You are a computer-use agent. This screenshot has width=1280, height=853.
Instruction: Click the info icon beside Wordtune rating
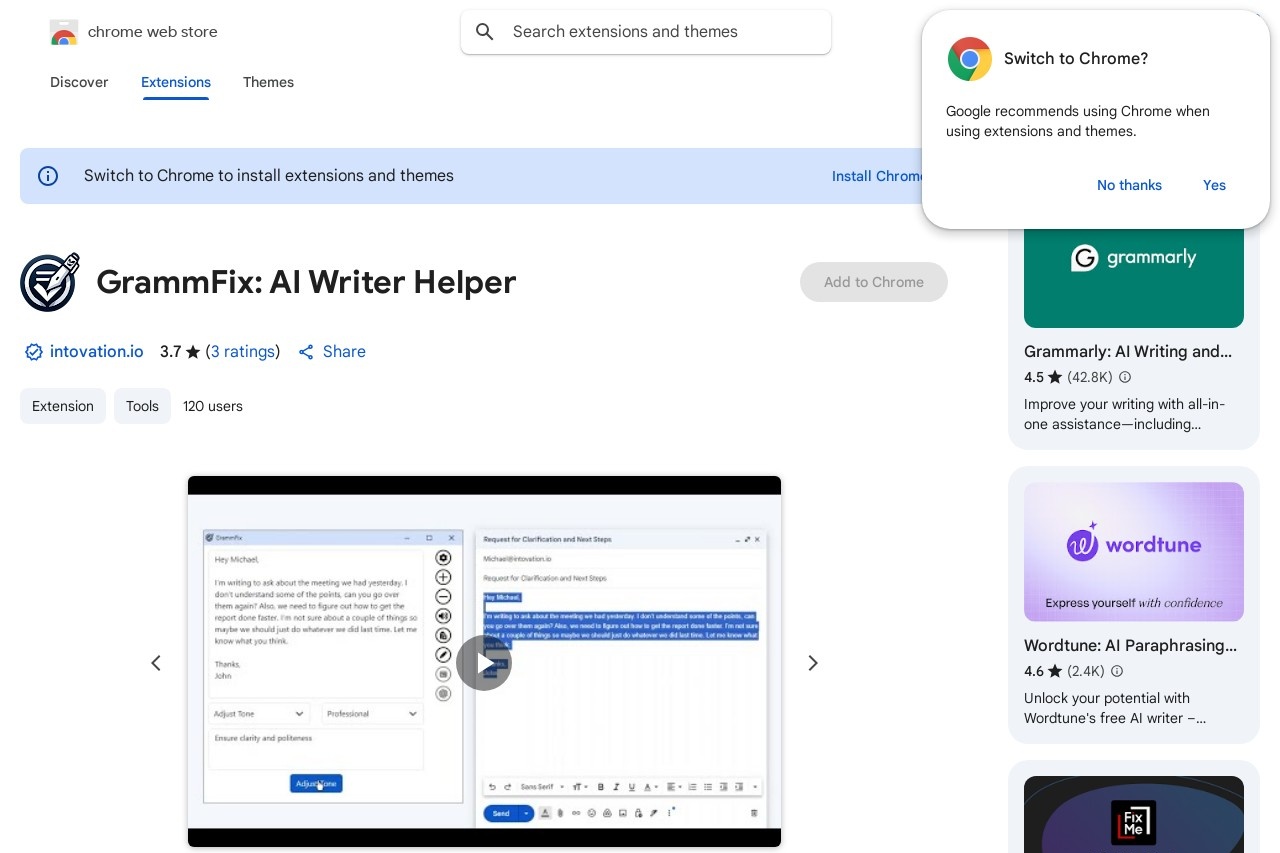[x=1117, y=672]
